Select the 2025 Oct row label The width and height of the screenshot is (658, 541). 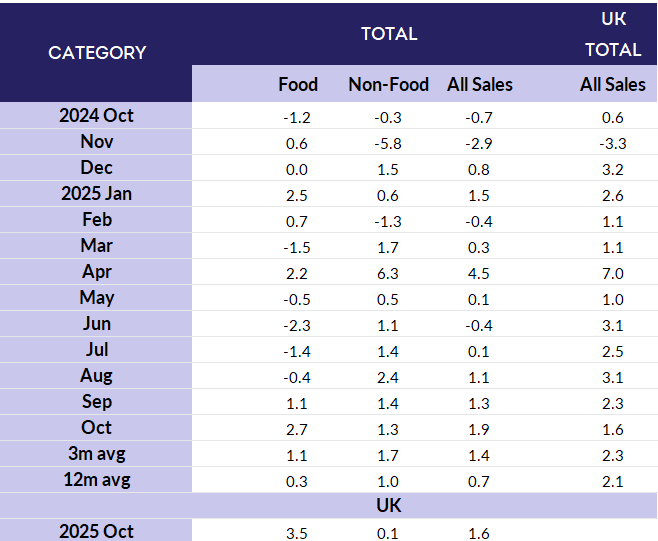(x=96, y=532)
